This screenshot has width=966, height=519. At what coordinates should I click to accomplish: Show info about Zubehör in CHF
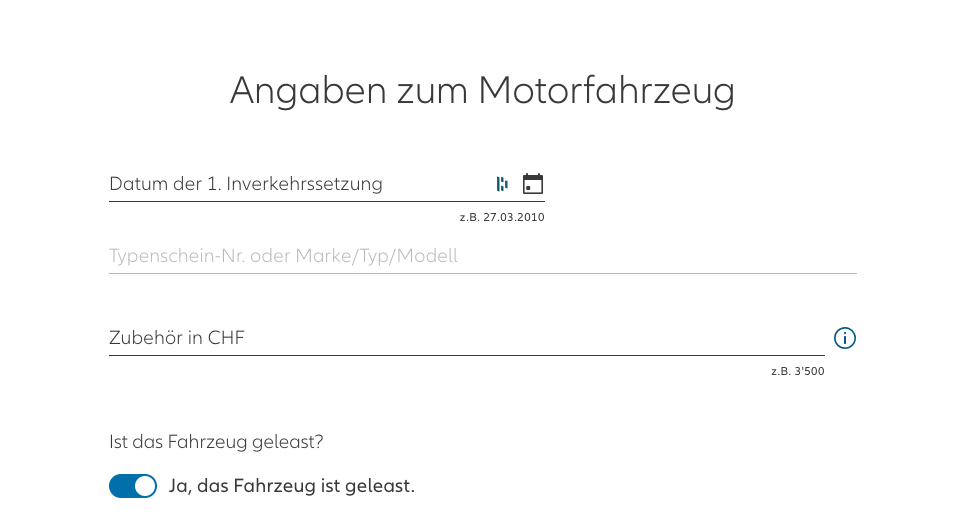(845, 338)
